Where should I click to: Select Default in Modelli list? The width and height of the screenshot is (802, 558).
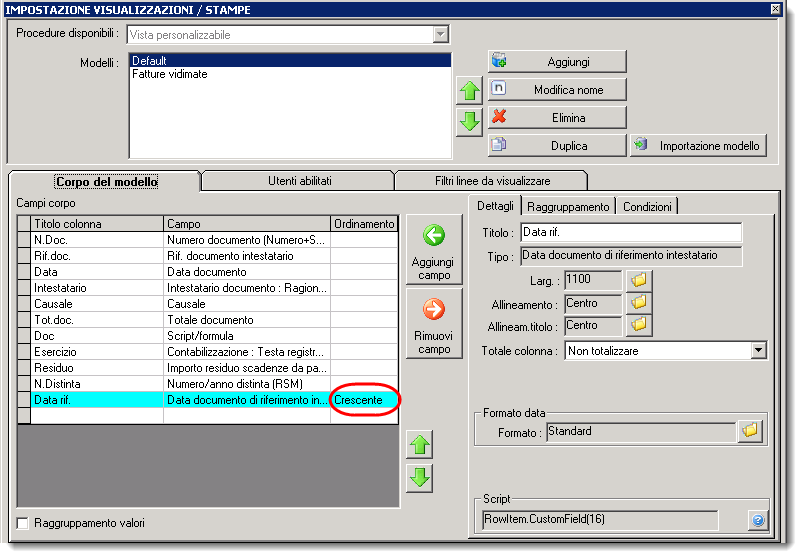[x=290, y=60]
